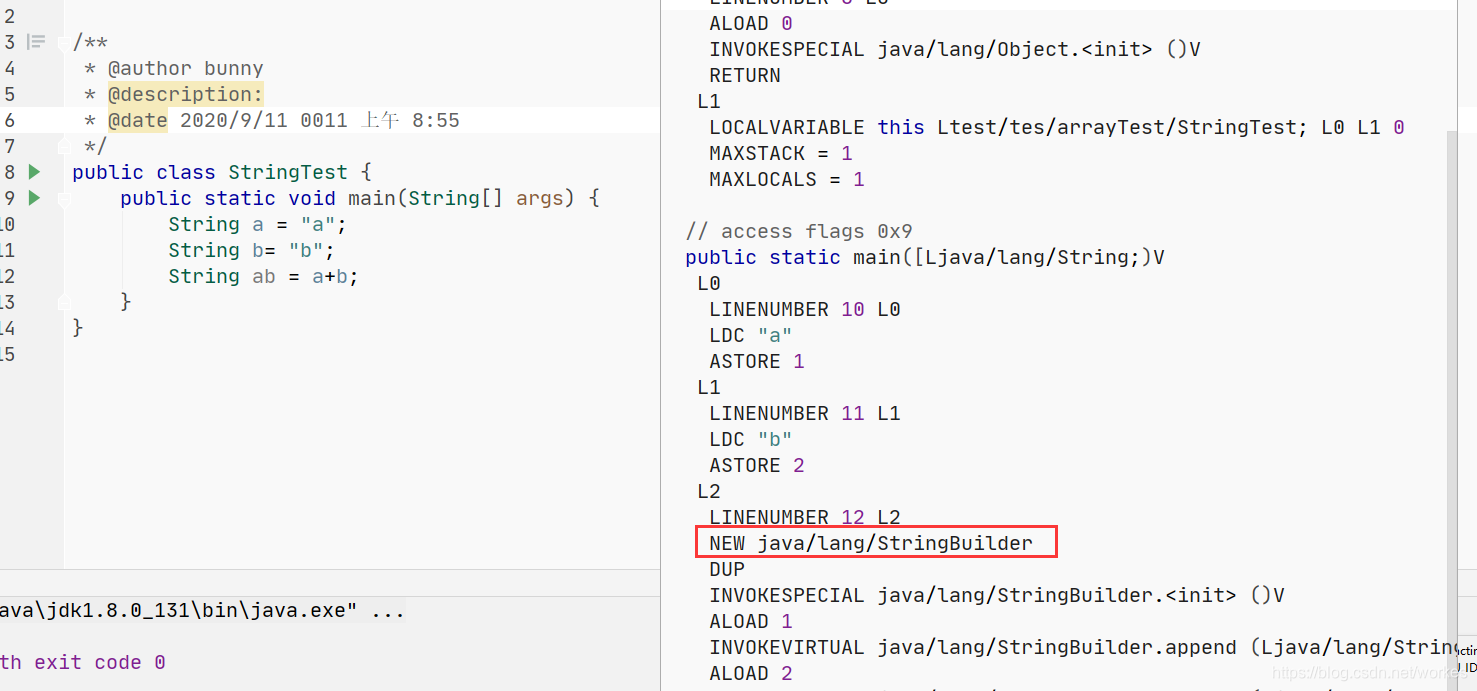Select the highlighted '@description:' tag
This screenshot has width=1477, height=691.
185,94
